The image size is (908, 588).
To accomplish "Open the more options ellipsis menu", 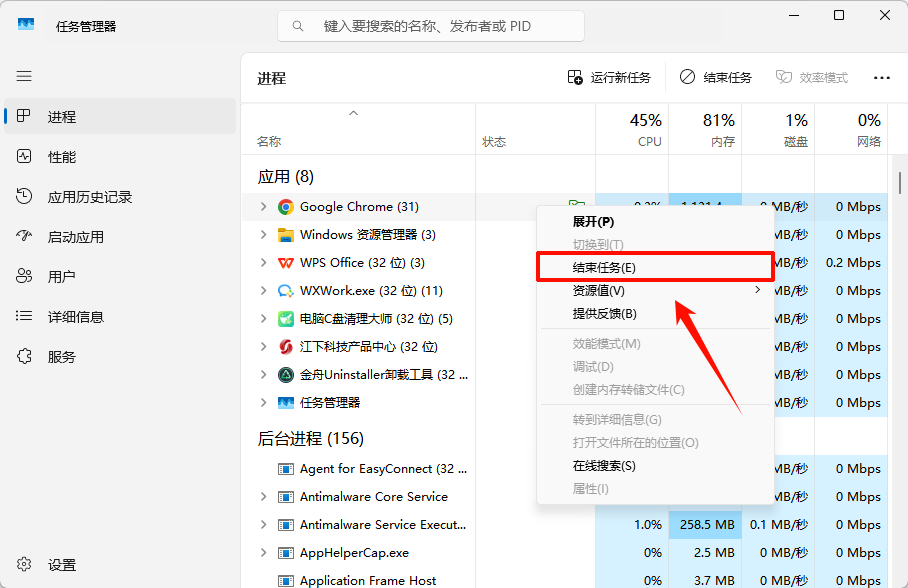I will click(881, 77).
